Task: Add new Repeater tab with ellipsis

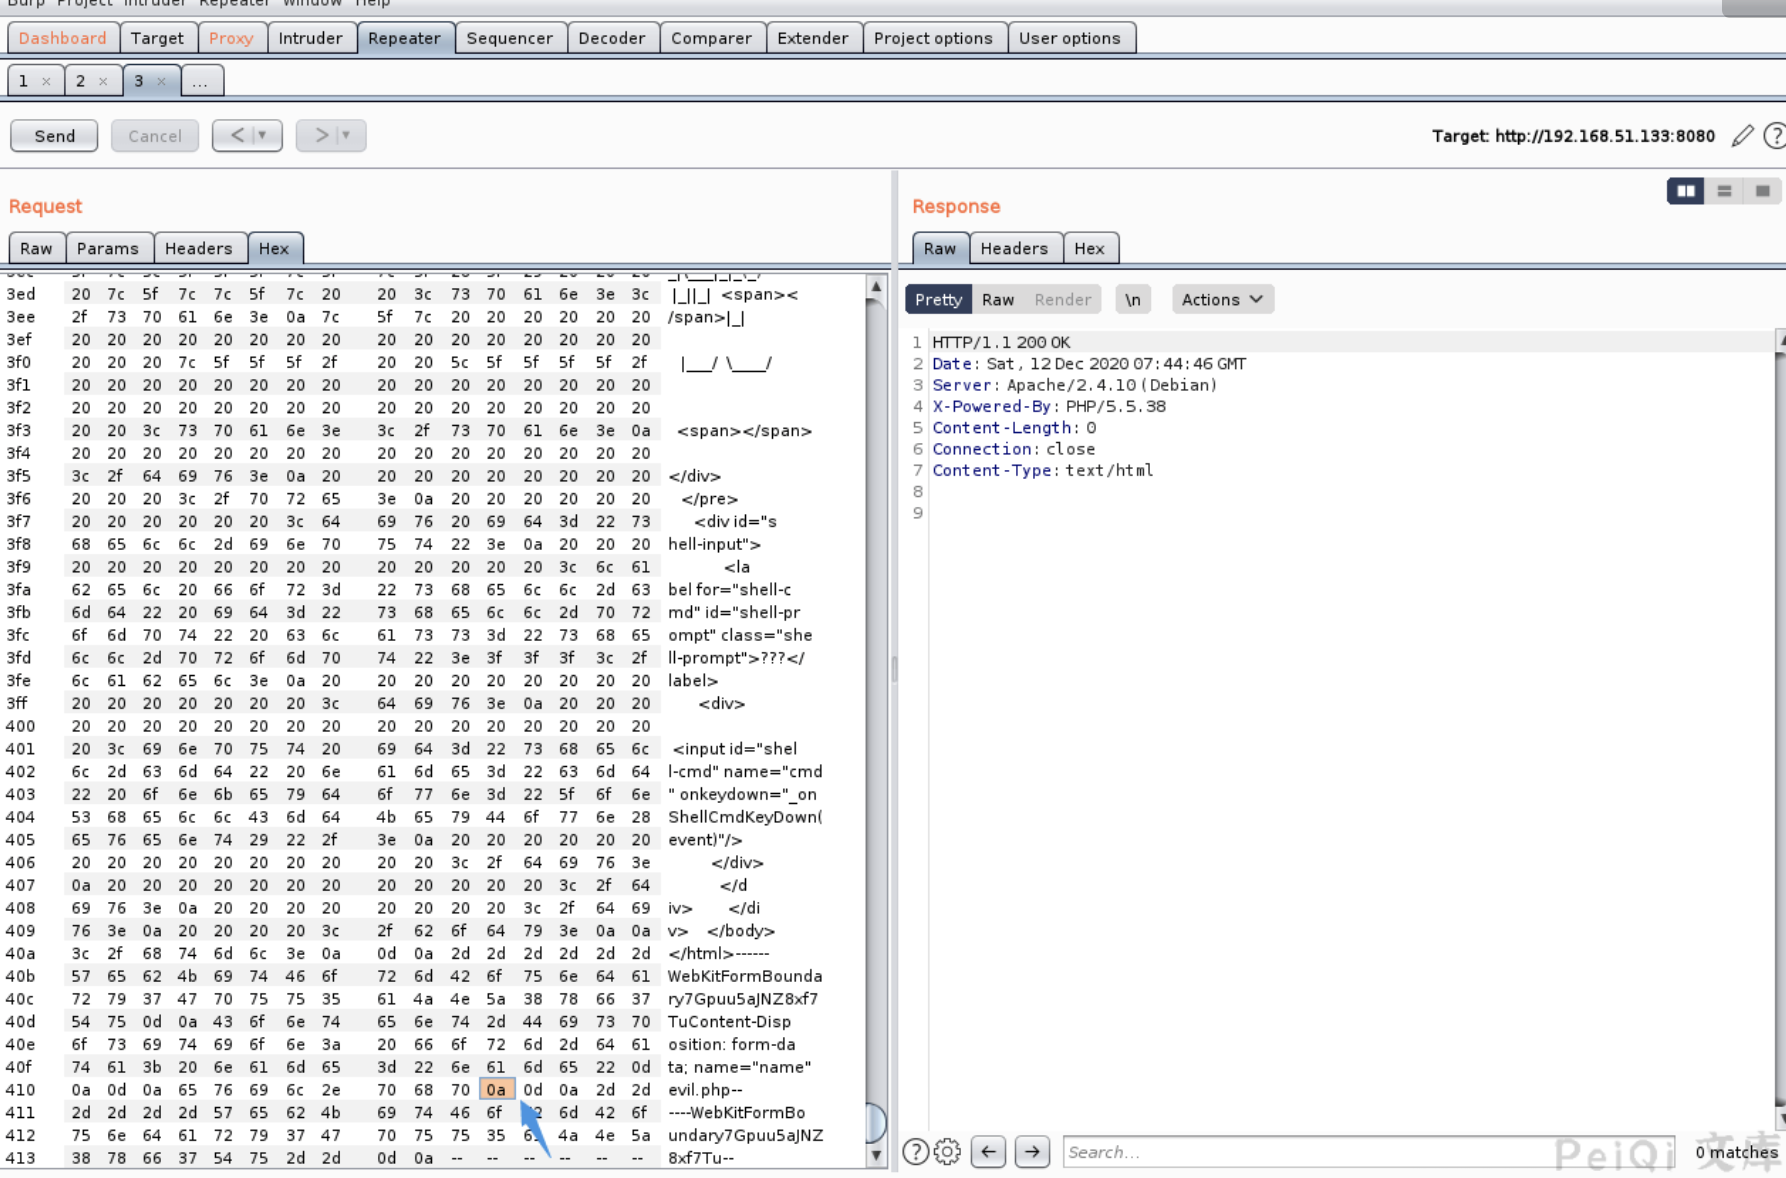Action: pyautogui.click(x=201, y=81)
